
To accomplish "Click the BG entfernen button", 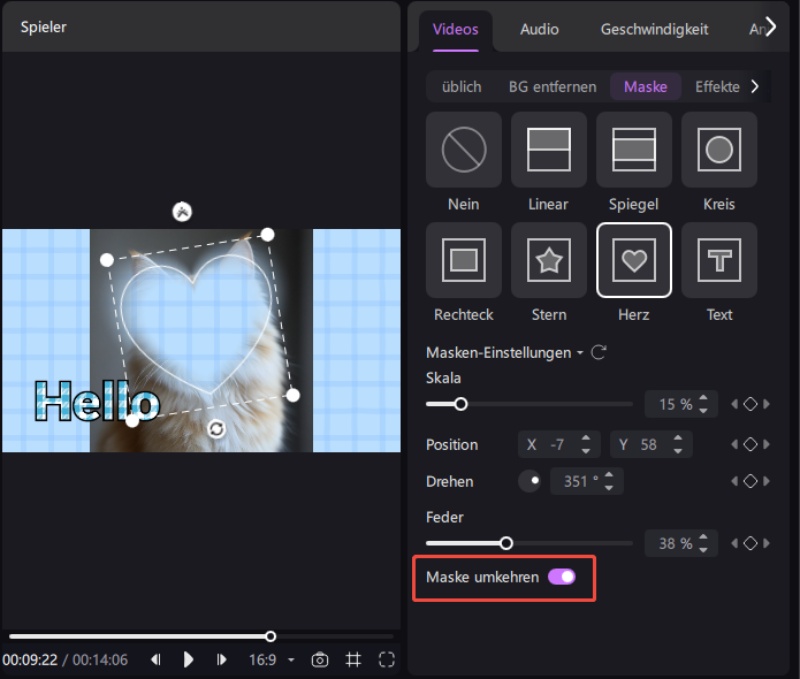I will 552,86.
